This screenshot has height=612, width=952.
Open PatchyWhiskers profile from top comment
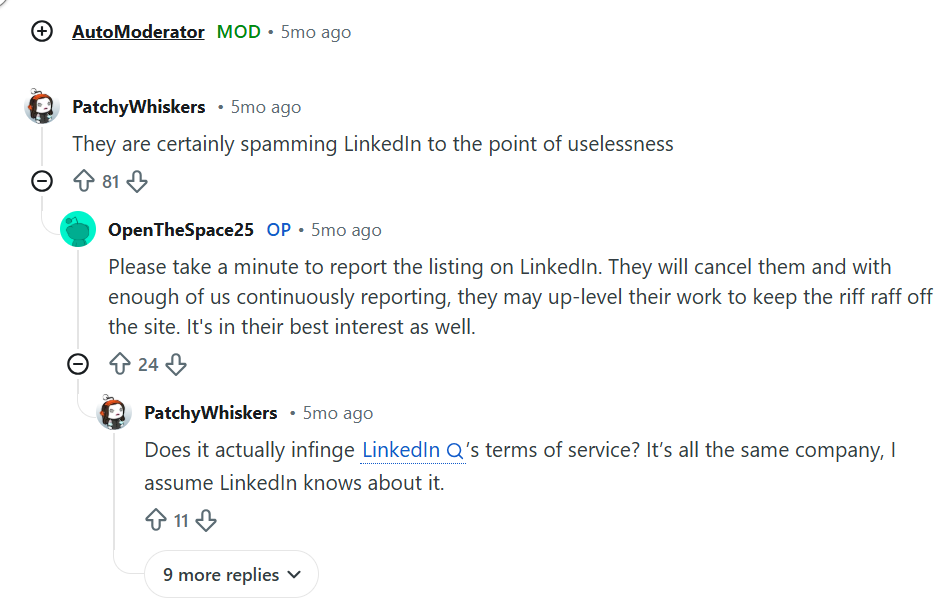pyautogui.click(x=139, y=107)
